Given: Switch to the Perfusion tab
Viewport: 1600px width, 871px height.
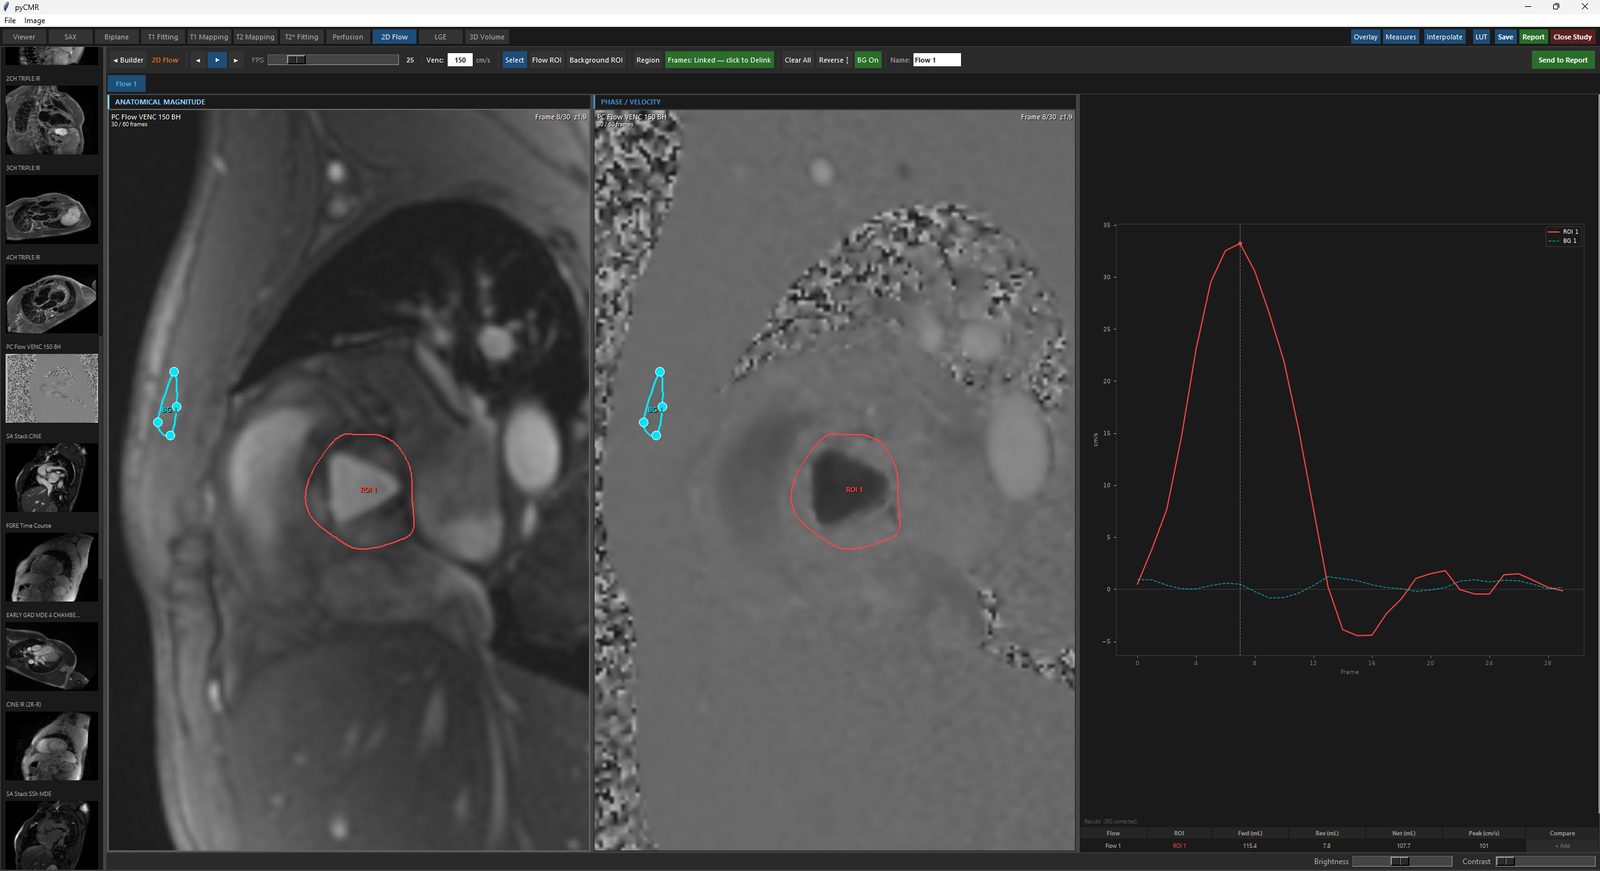Looking at the screenshot, I should click(x=348, y=37).
